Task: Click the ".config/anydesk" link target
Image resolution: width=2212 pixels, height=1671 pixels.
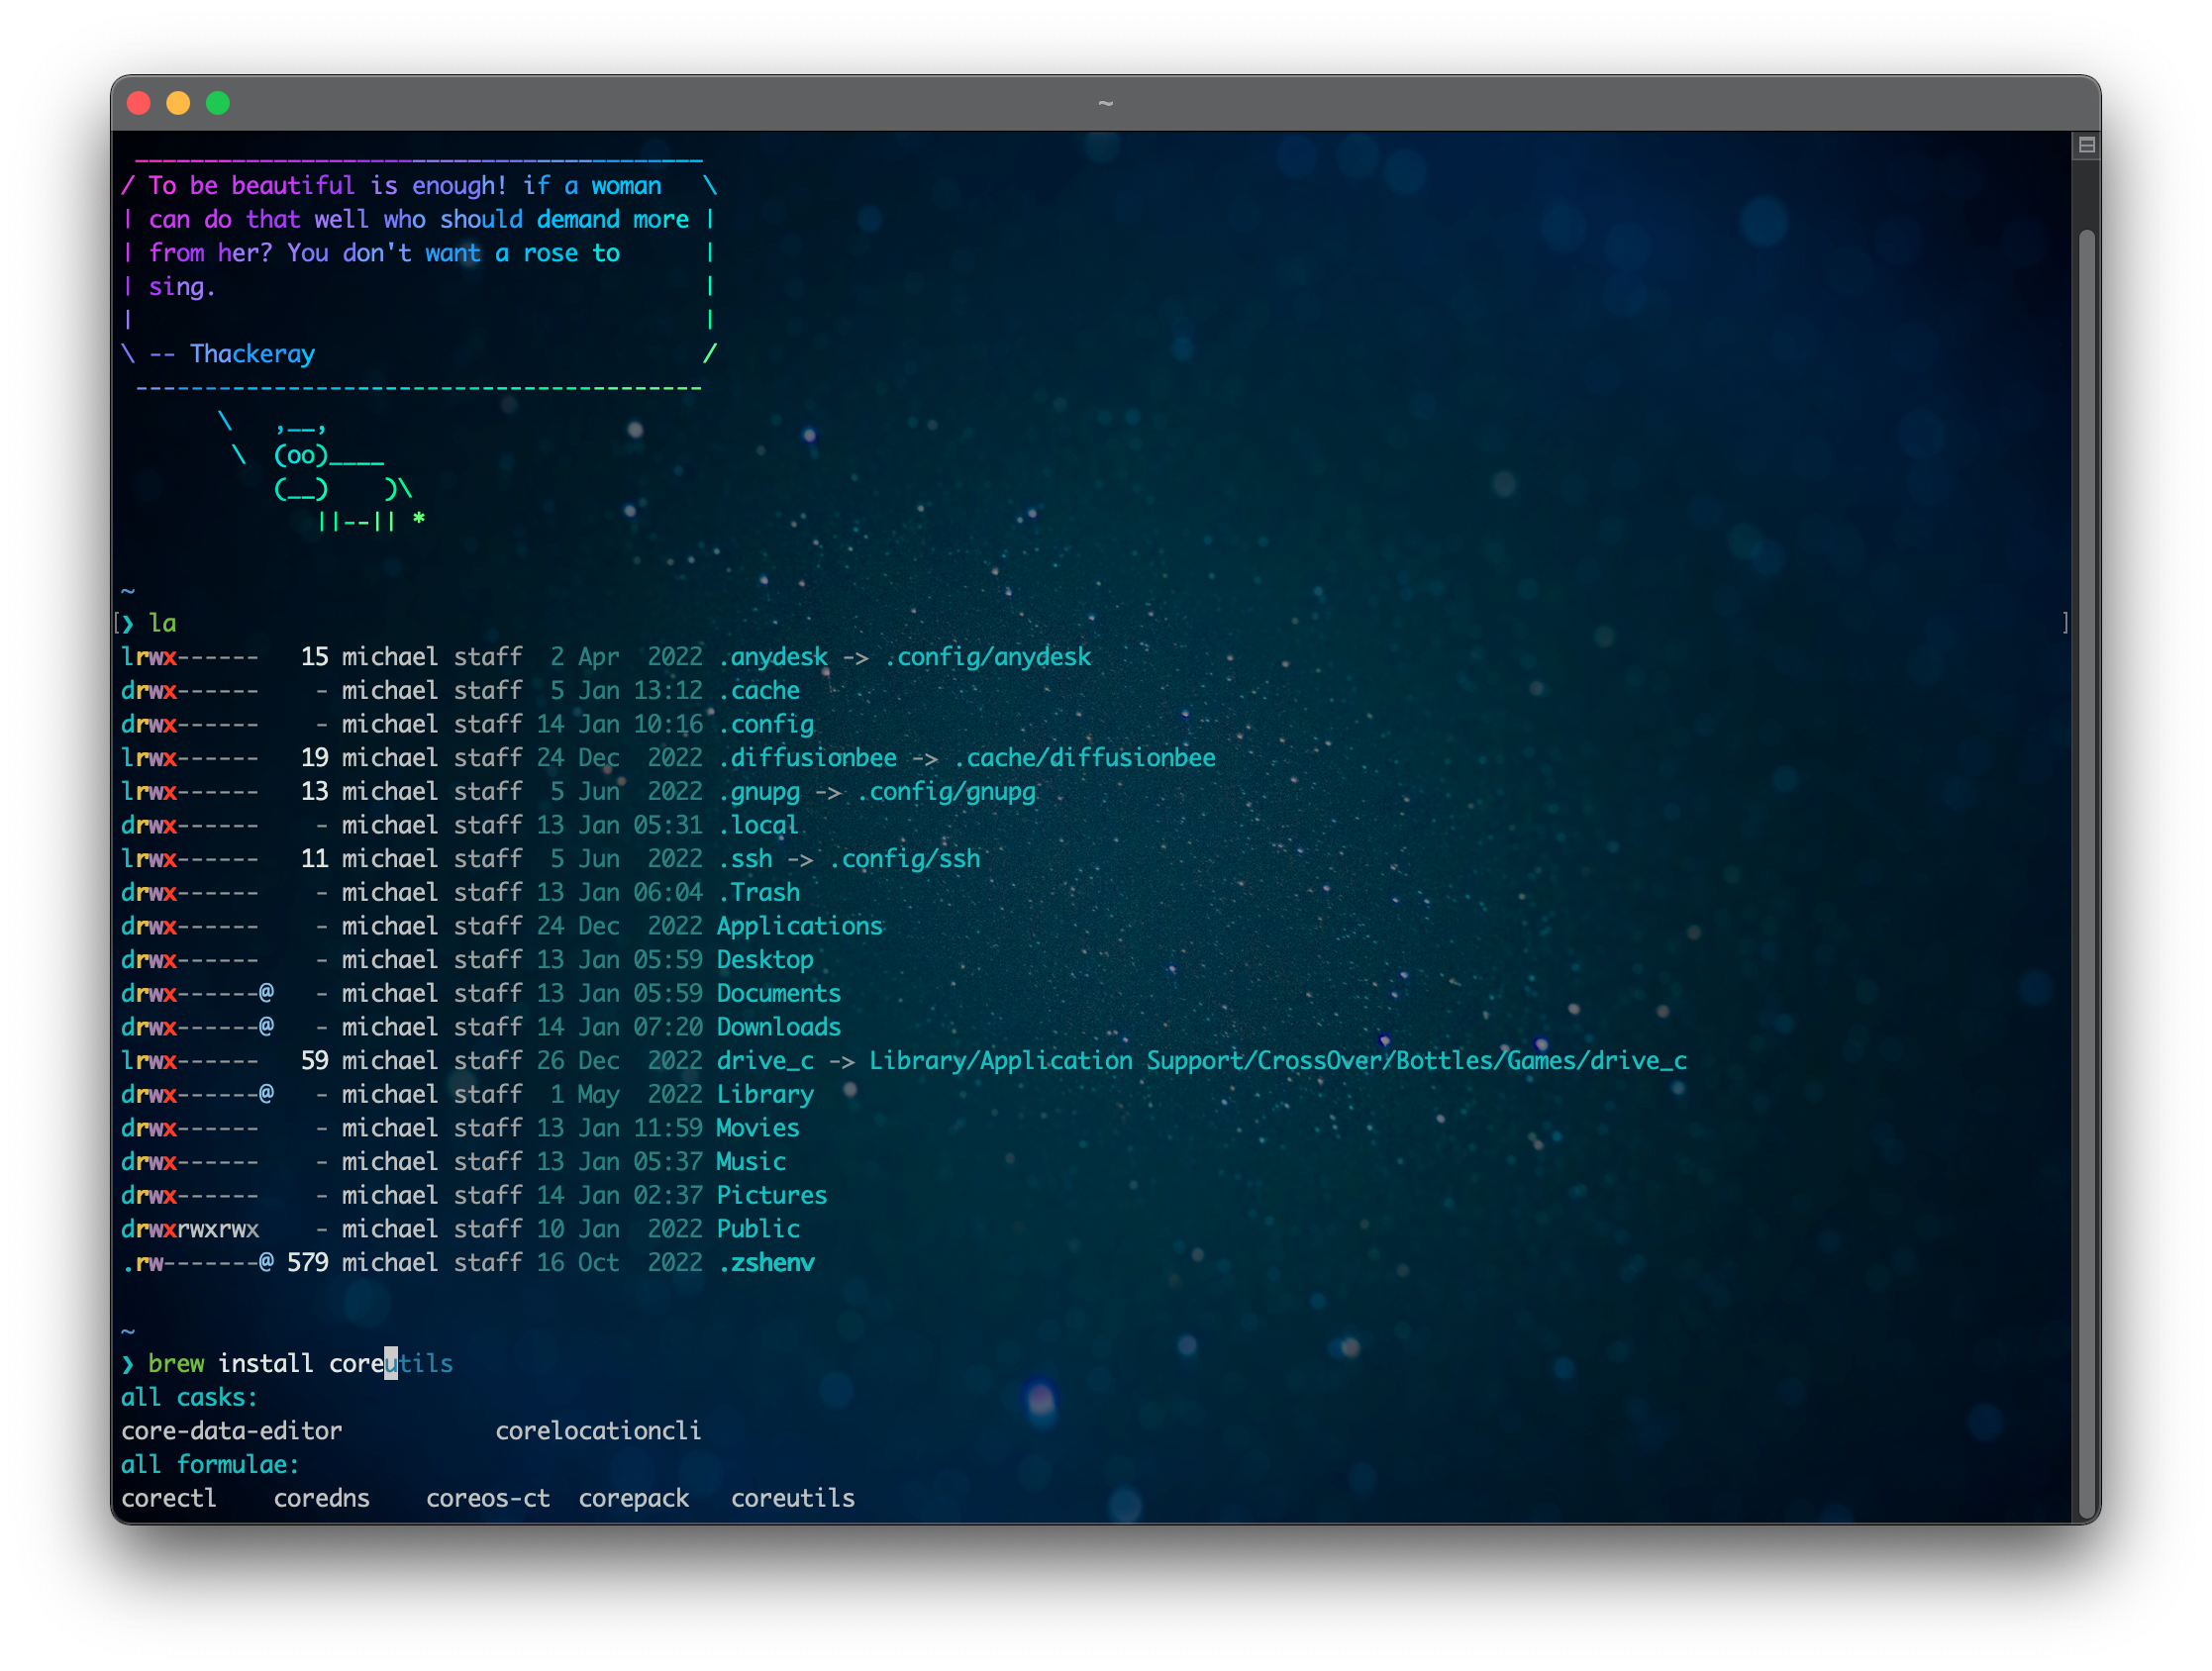Action: [988, 657]
